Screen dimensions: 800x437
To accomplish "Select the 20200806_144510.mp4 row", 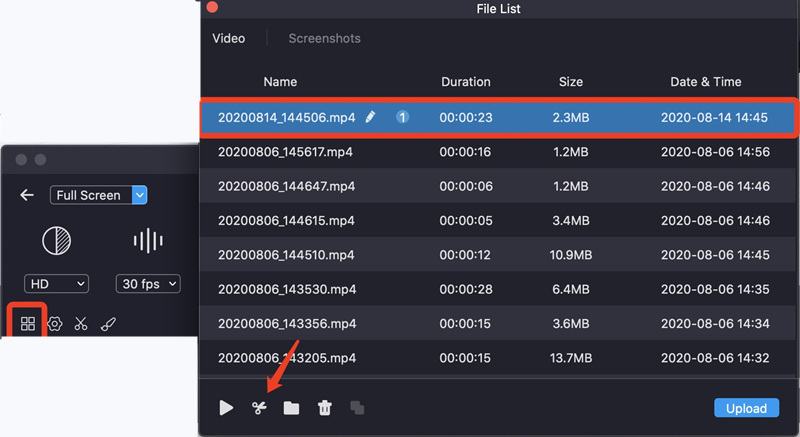I will 499,255.
